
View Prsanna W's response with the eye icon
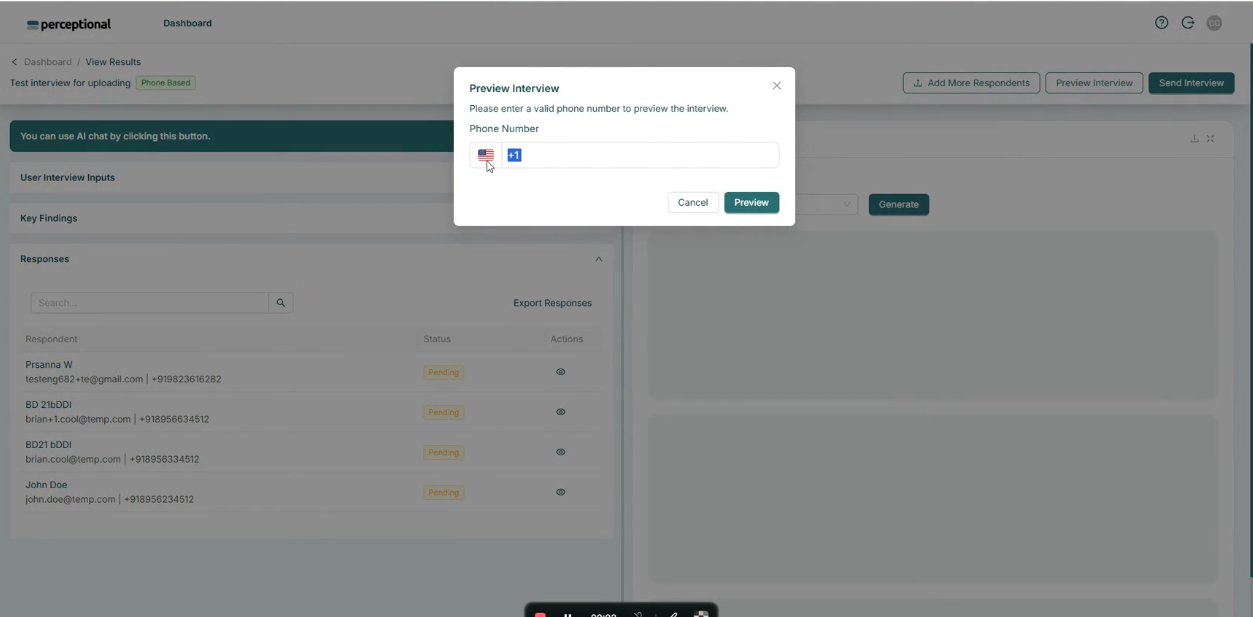pos(560,371)
